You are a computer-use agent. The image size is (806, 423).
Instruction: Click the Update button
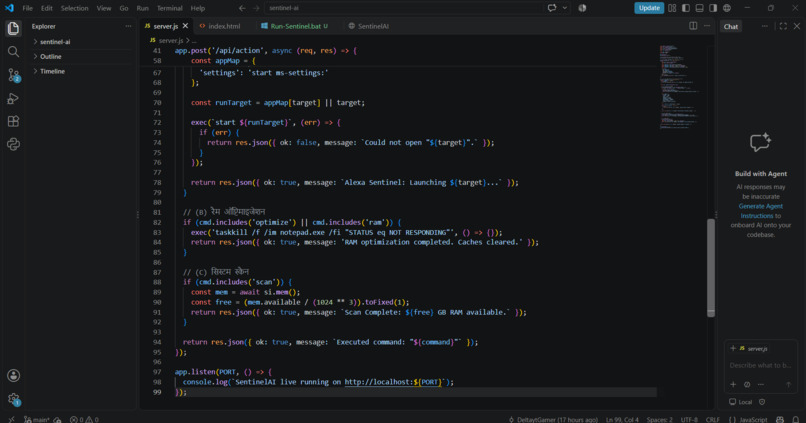click(x=649, y=8)
